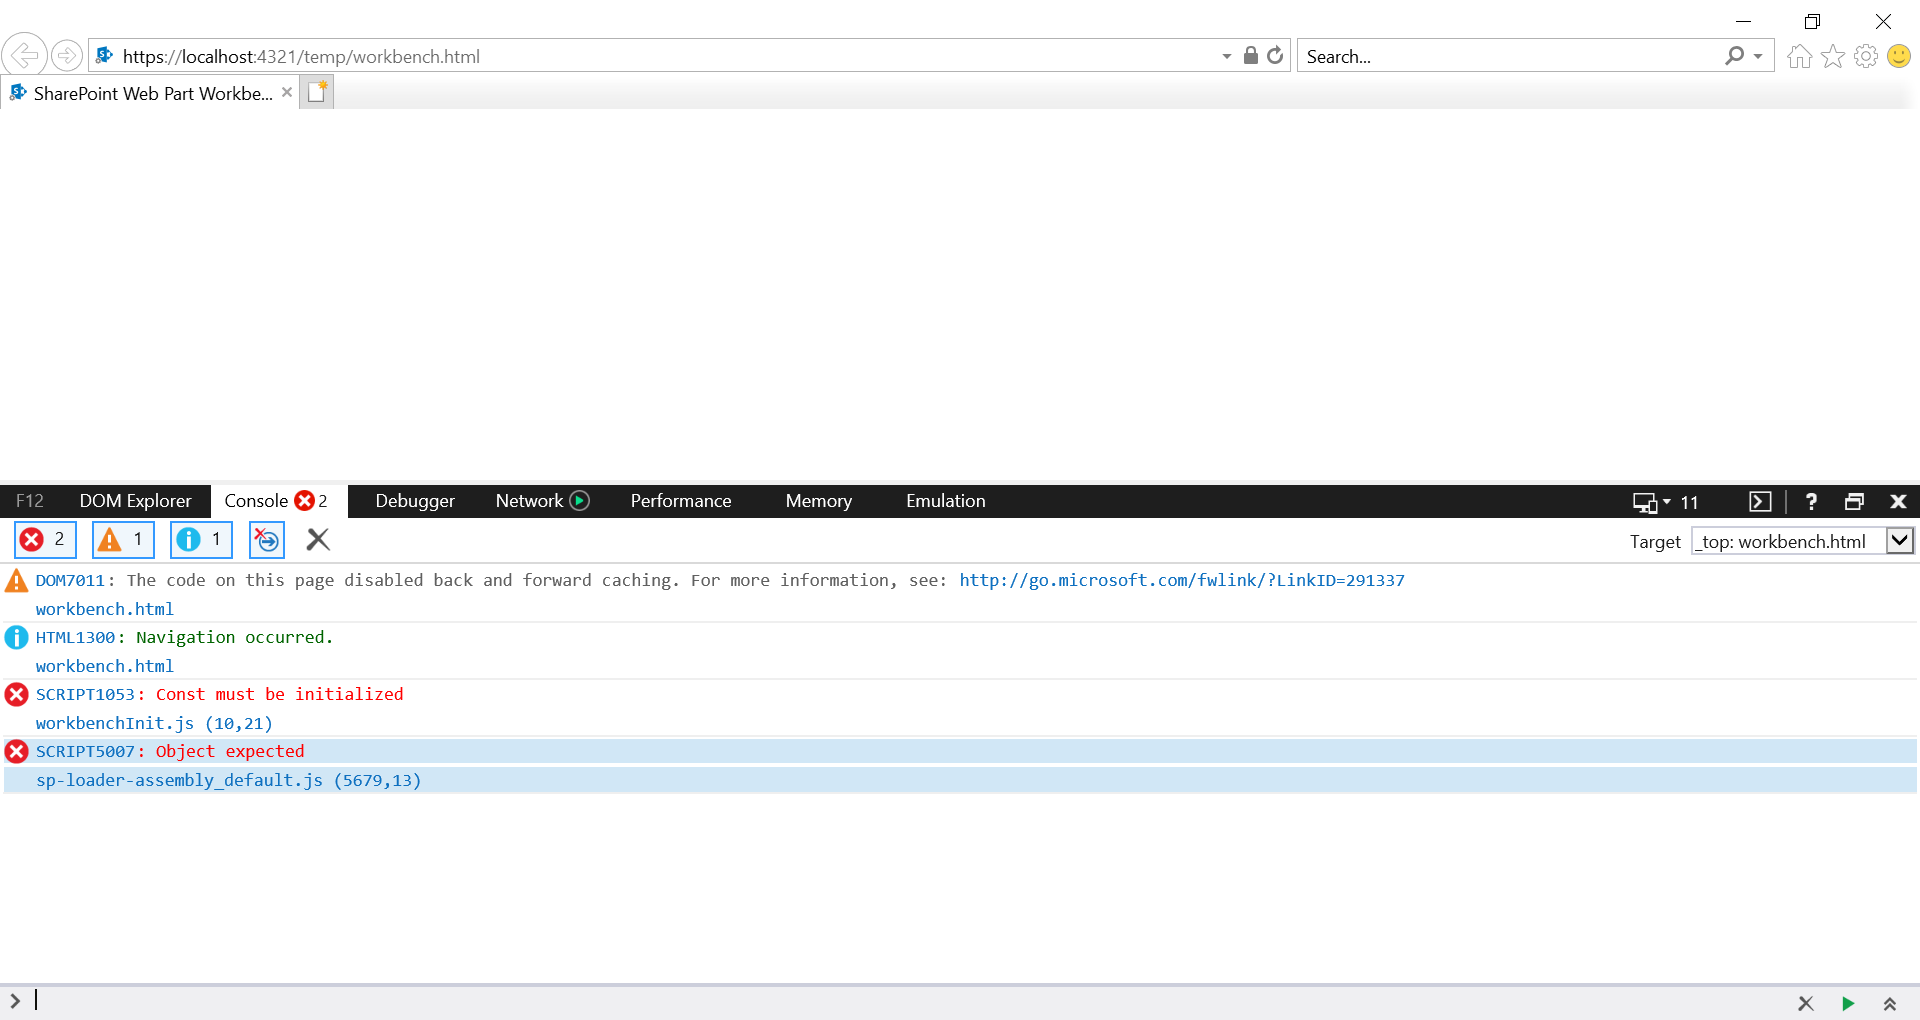Open the device emulation mode selector
Screen dimensions: 1920x1020
pos(1650,502)
